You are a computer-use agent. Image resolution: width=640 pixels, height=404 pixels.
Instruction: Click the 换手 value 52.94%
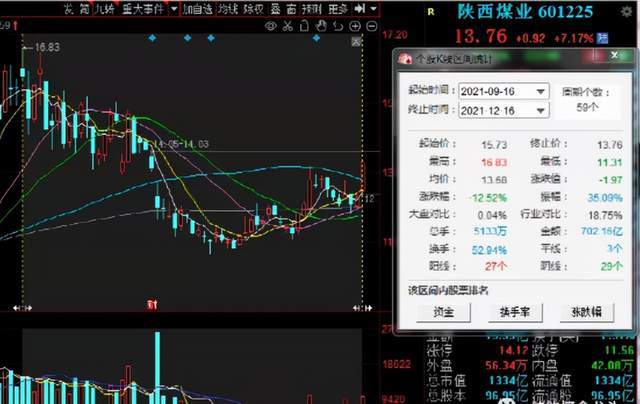point(489,249)
